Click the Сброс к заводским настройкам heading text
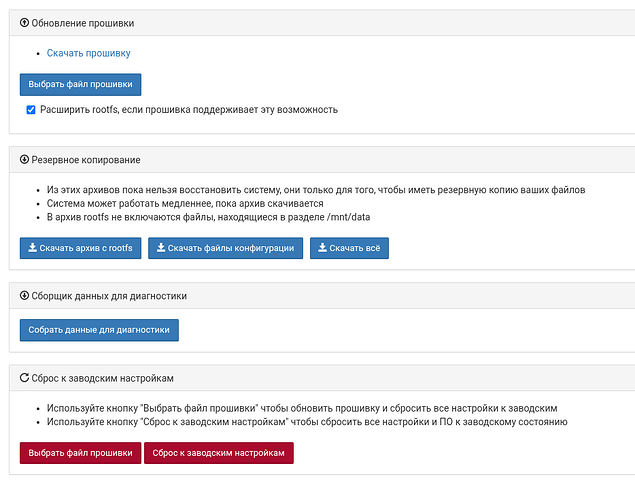 point(102,378)
